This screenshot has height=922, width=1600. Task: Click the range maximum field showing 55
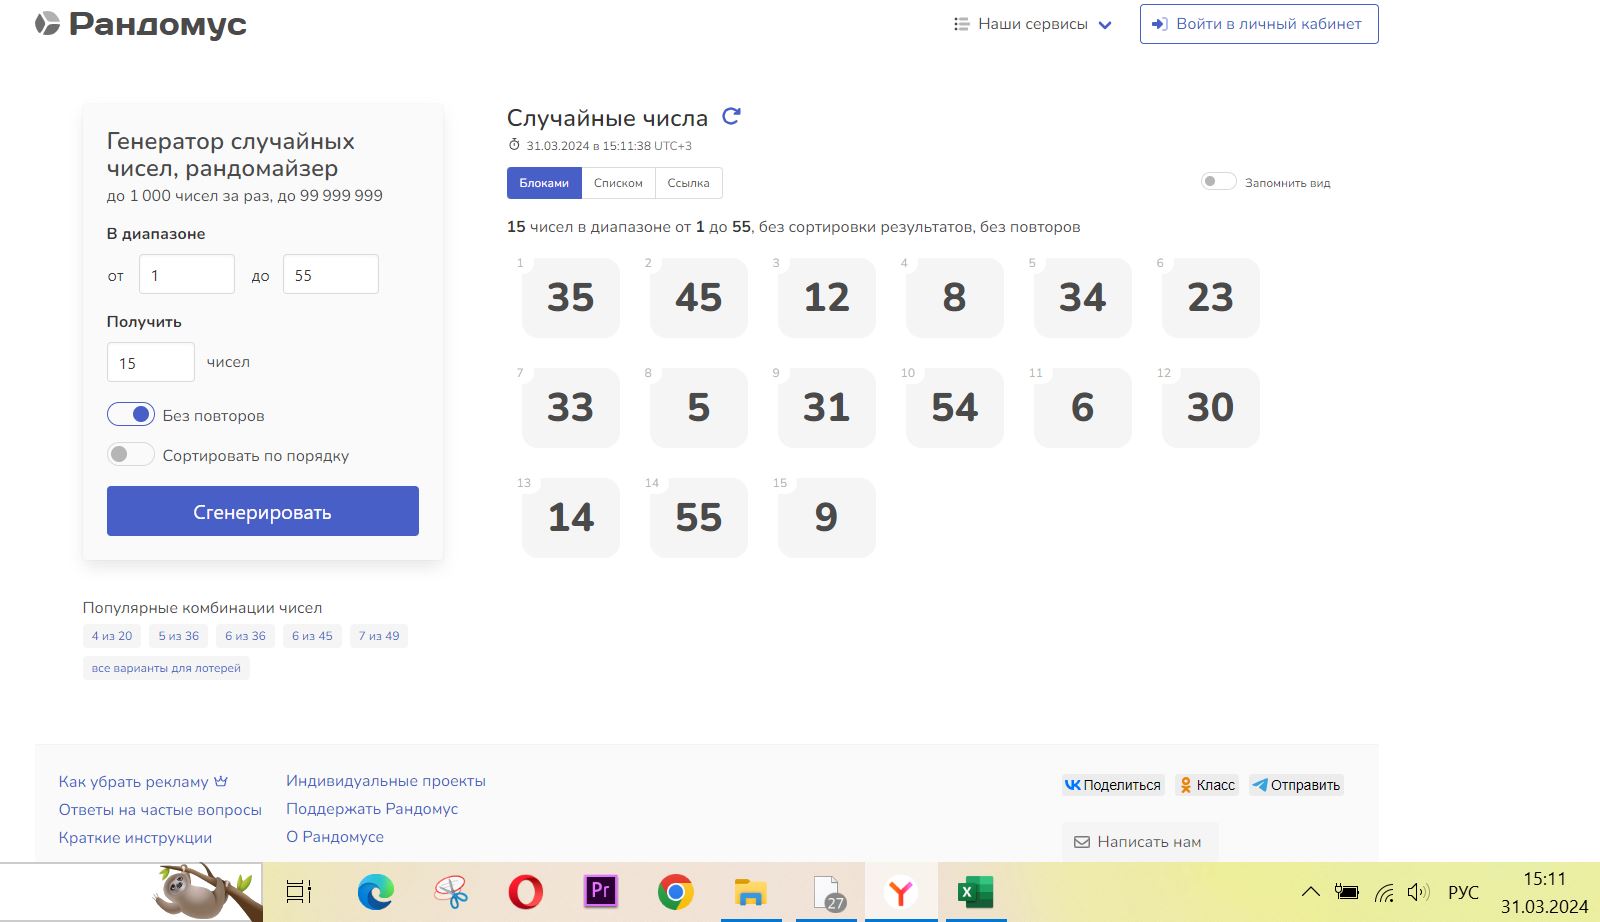click(x=330, y=275)
